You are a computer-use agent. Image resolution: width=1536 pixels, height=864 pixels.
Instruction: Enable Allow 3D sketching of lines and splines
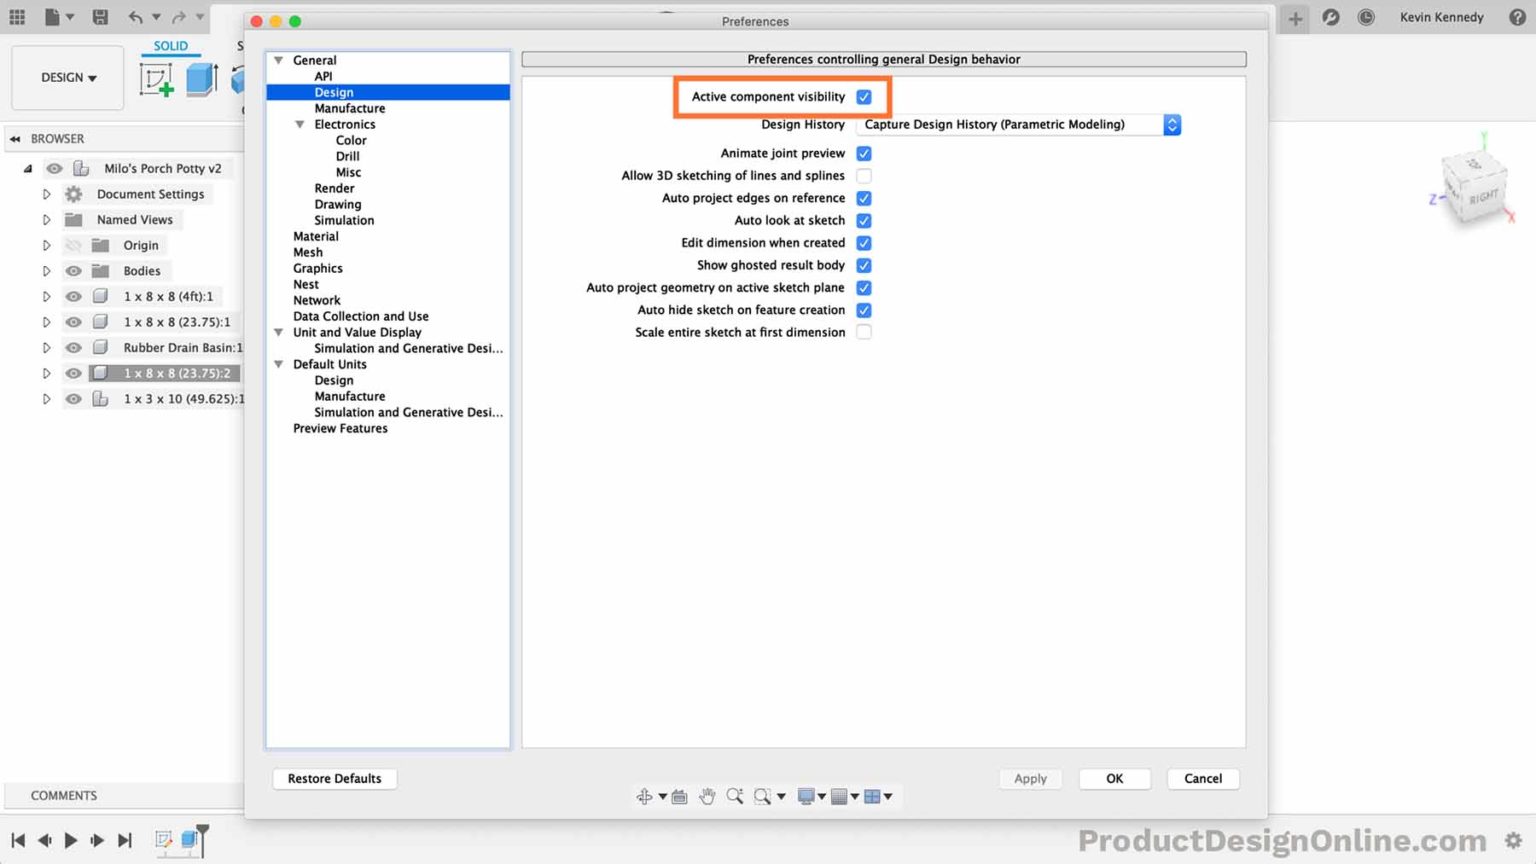pos(863,175)
